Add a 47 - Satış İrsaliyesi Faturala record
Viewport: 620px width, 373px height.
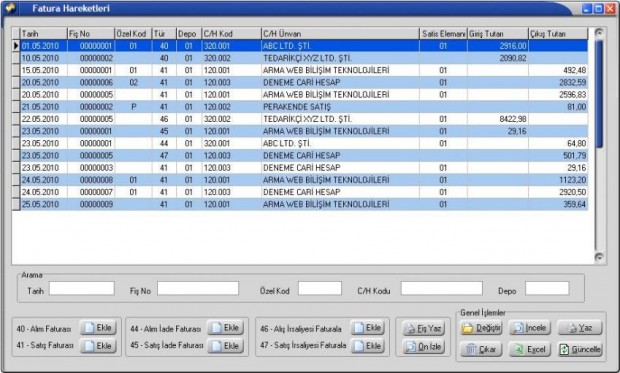367,346
